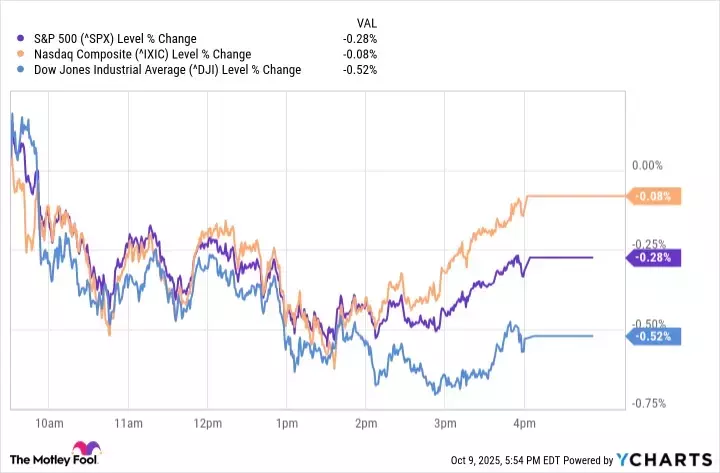Click the 0.00% y-axis label
This screenshot has width=720, height=473.
[649, 166]
